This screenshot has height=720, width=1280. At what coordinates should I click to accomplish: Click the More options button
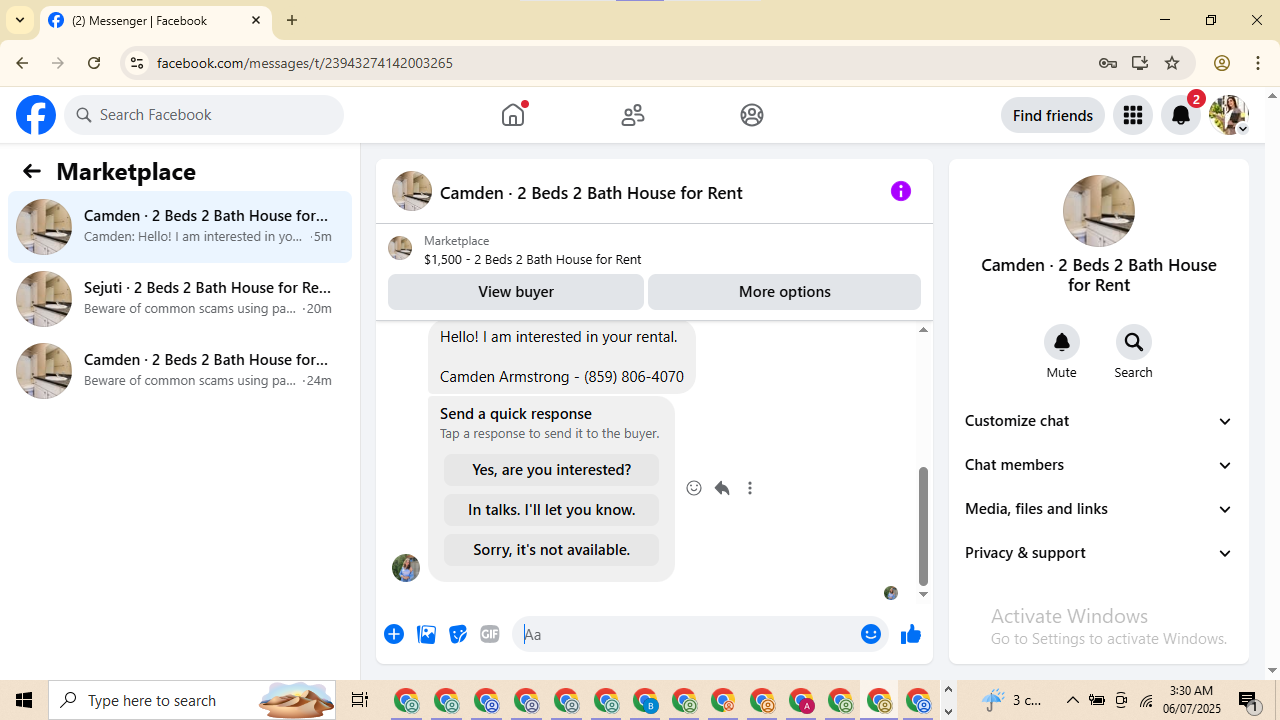tap(785, 292)
